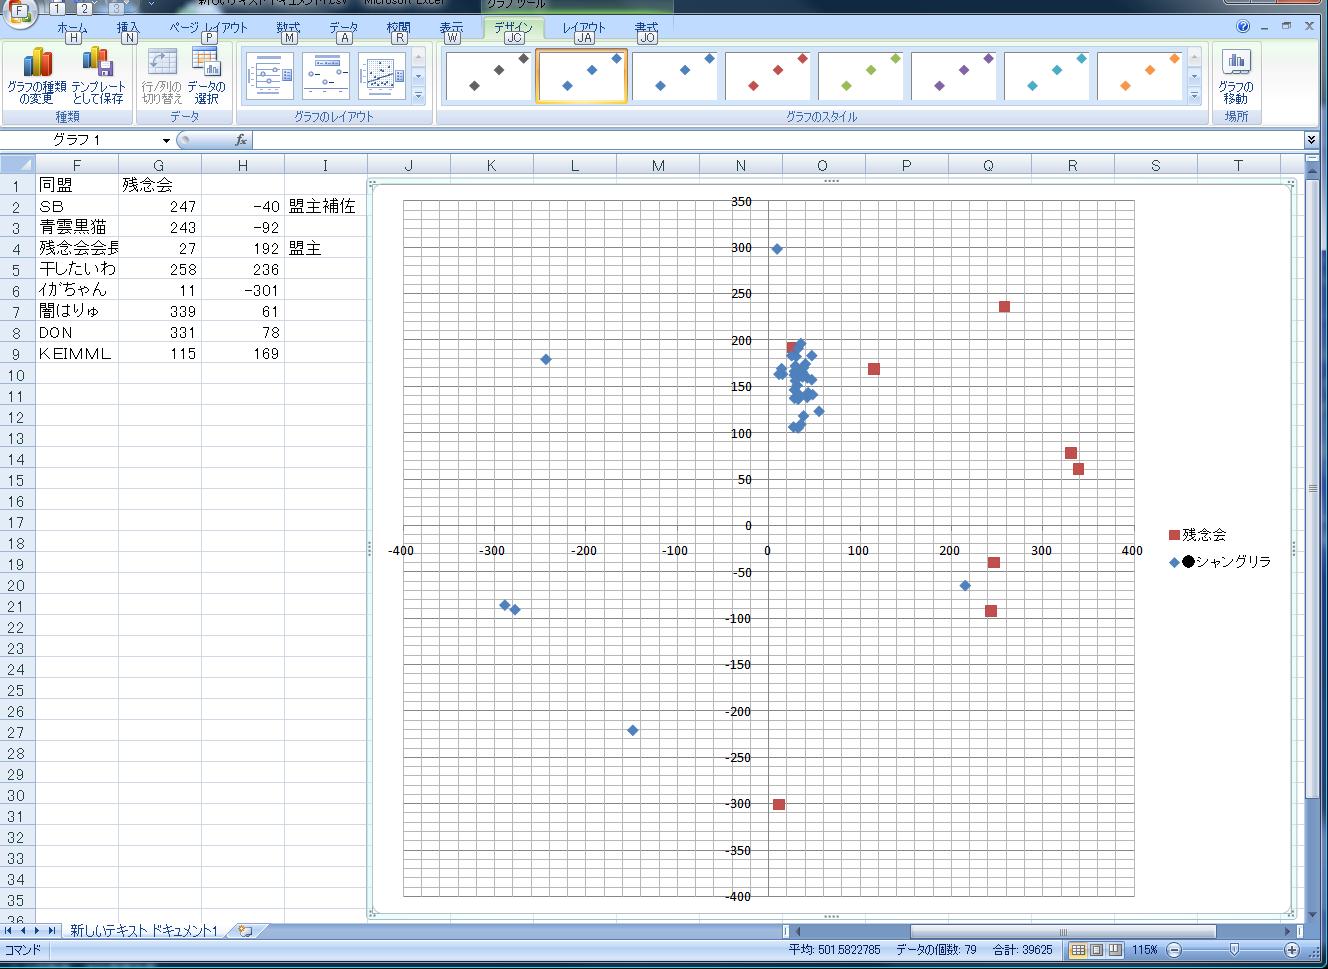
Task: Open the Excel help question mark icon
Action: 1243,27
